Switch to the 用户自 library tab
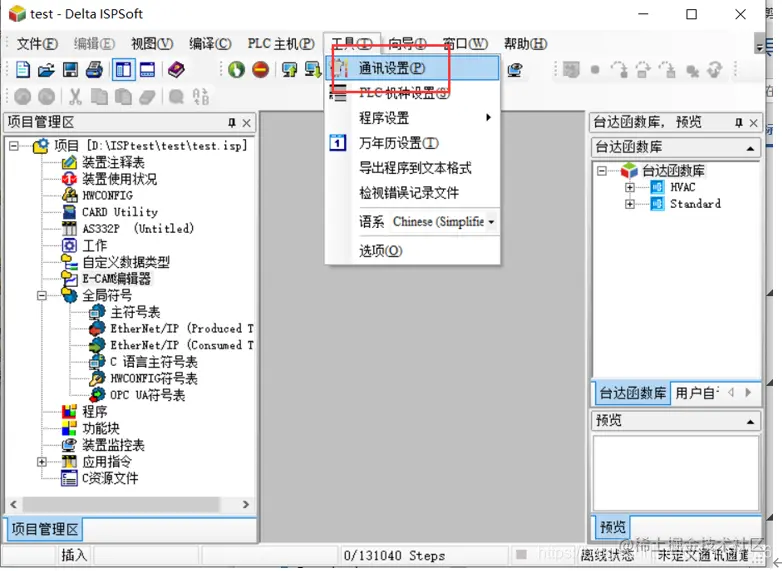 pos(697,393)
